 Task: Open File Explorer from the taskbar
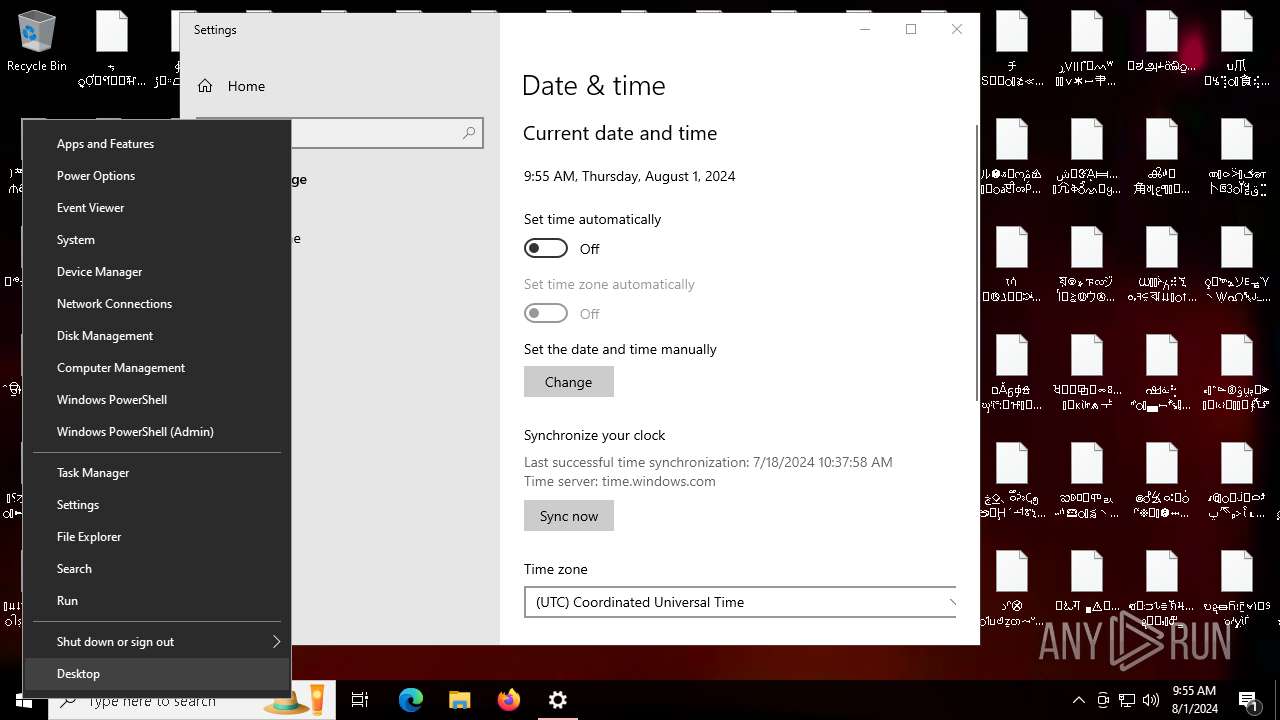[459, 700]
